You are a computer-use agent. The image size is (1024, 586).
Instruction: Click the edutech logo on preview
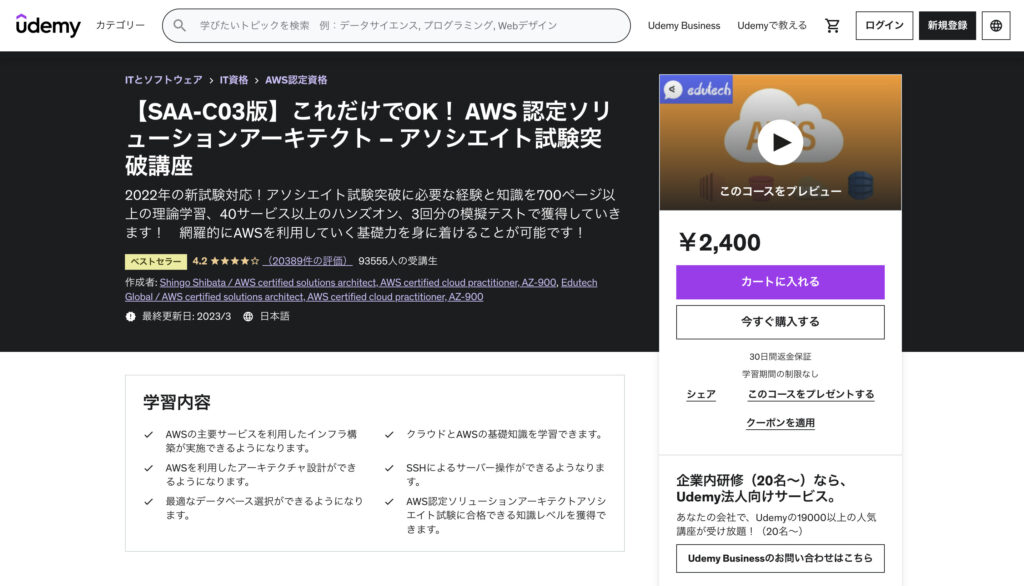pos(697,90)
